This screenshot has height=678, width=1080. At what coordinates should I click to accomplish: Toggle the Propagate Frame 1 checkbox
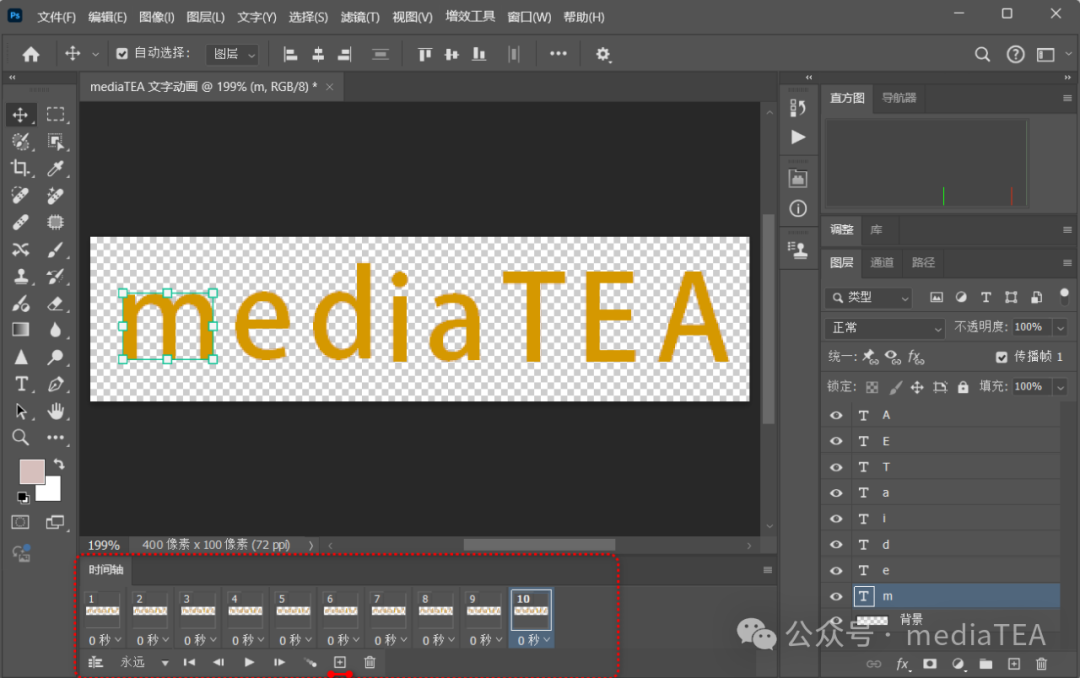click(1001, 357)
